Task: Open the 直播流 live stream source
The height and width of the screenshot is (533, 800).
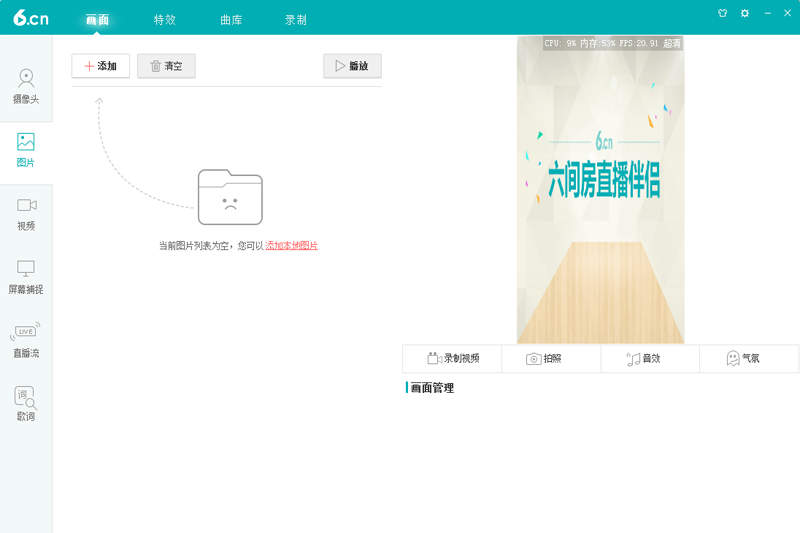Action: tap(26, 340)
